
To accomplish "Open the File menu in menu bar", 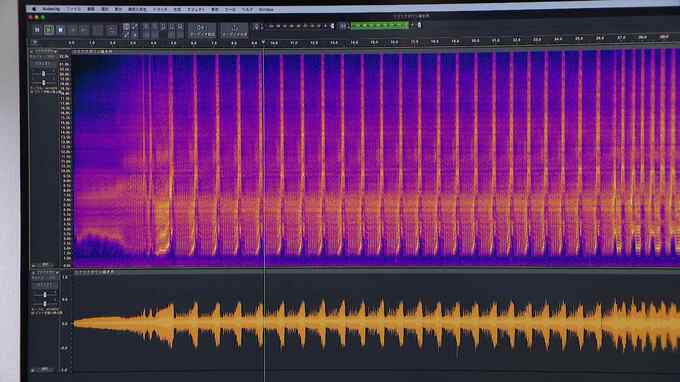I will (x=73, y=9).
